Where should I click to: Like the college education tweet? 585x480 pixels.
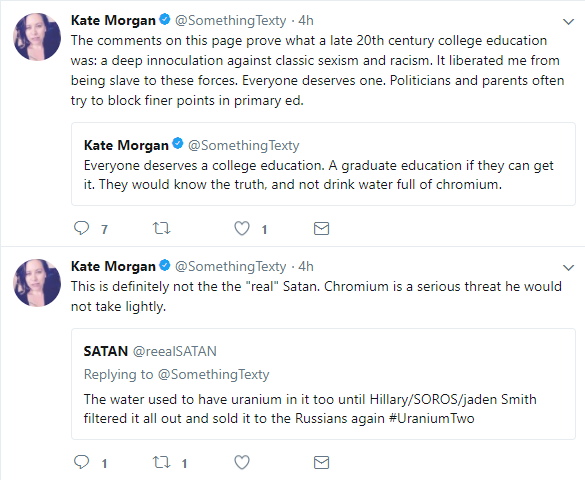click(242, 228)
